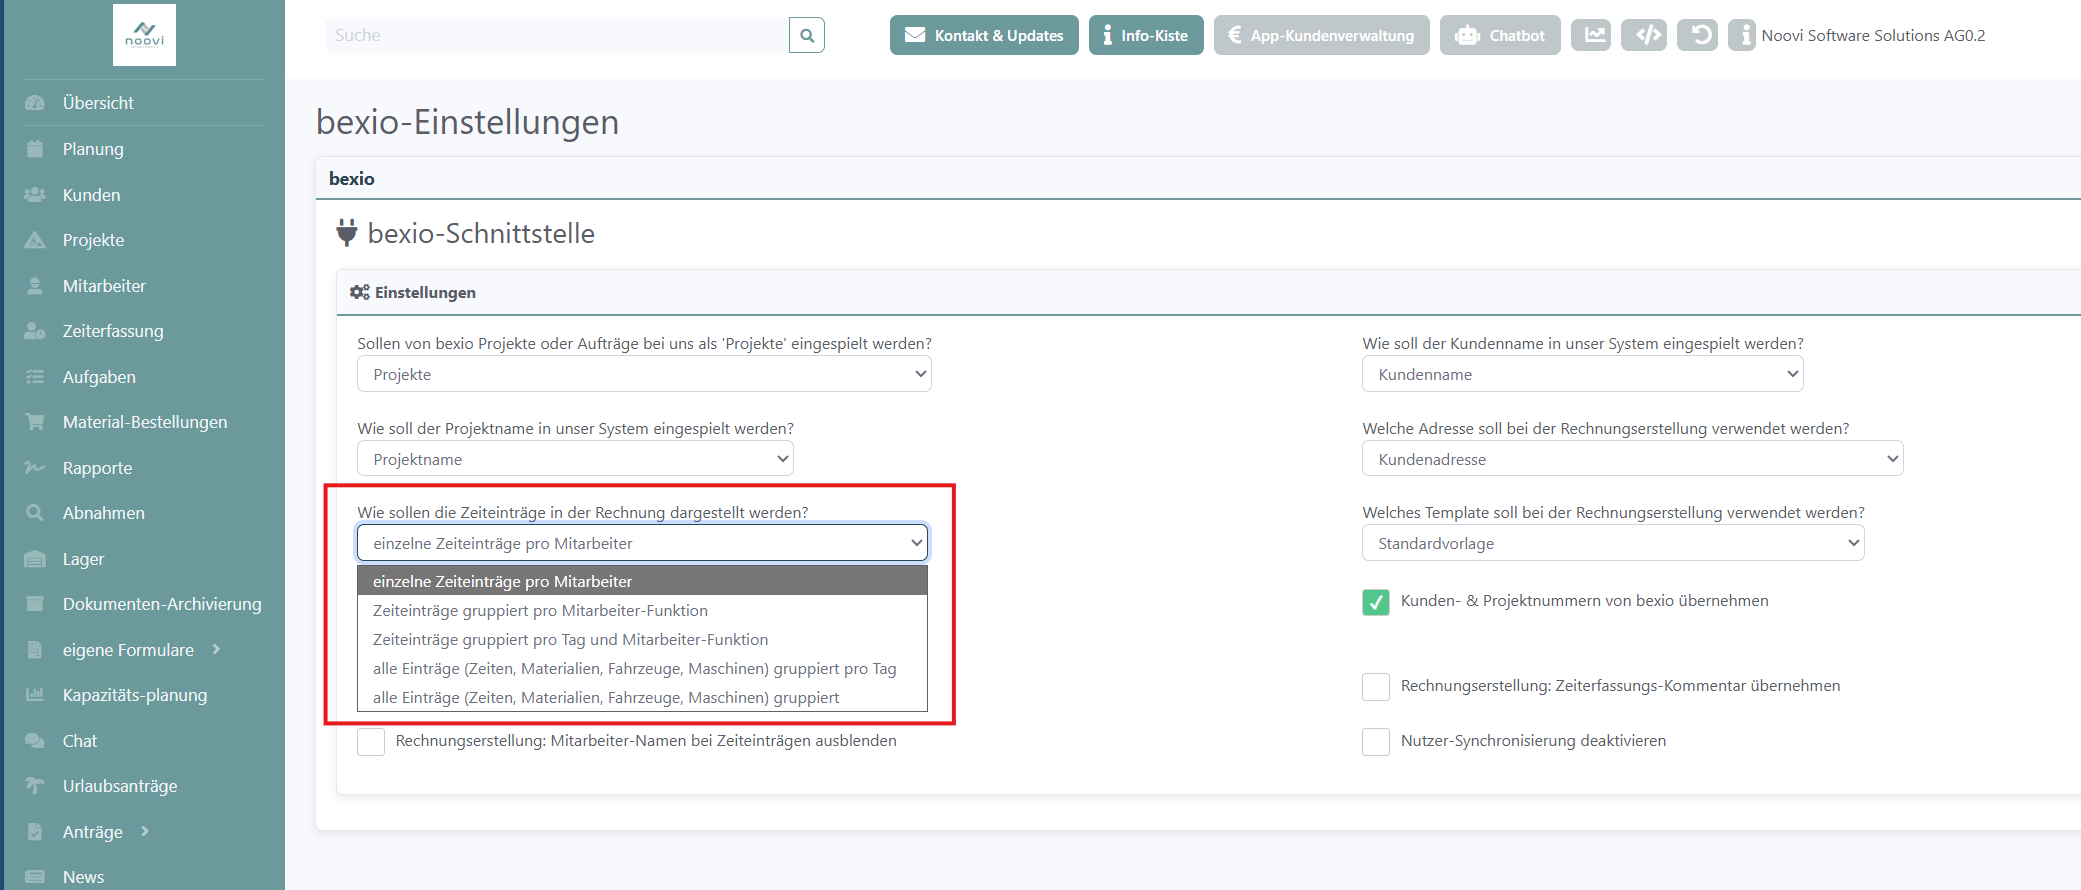Select last option 'alle Einträge … gruppiert'
Viewport: 2081px width, 890px height.
coord(642,697)
